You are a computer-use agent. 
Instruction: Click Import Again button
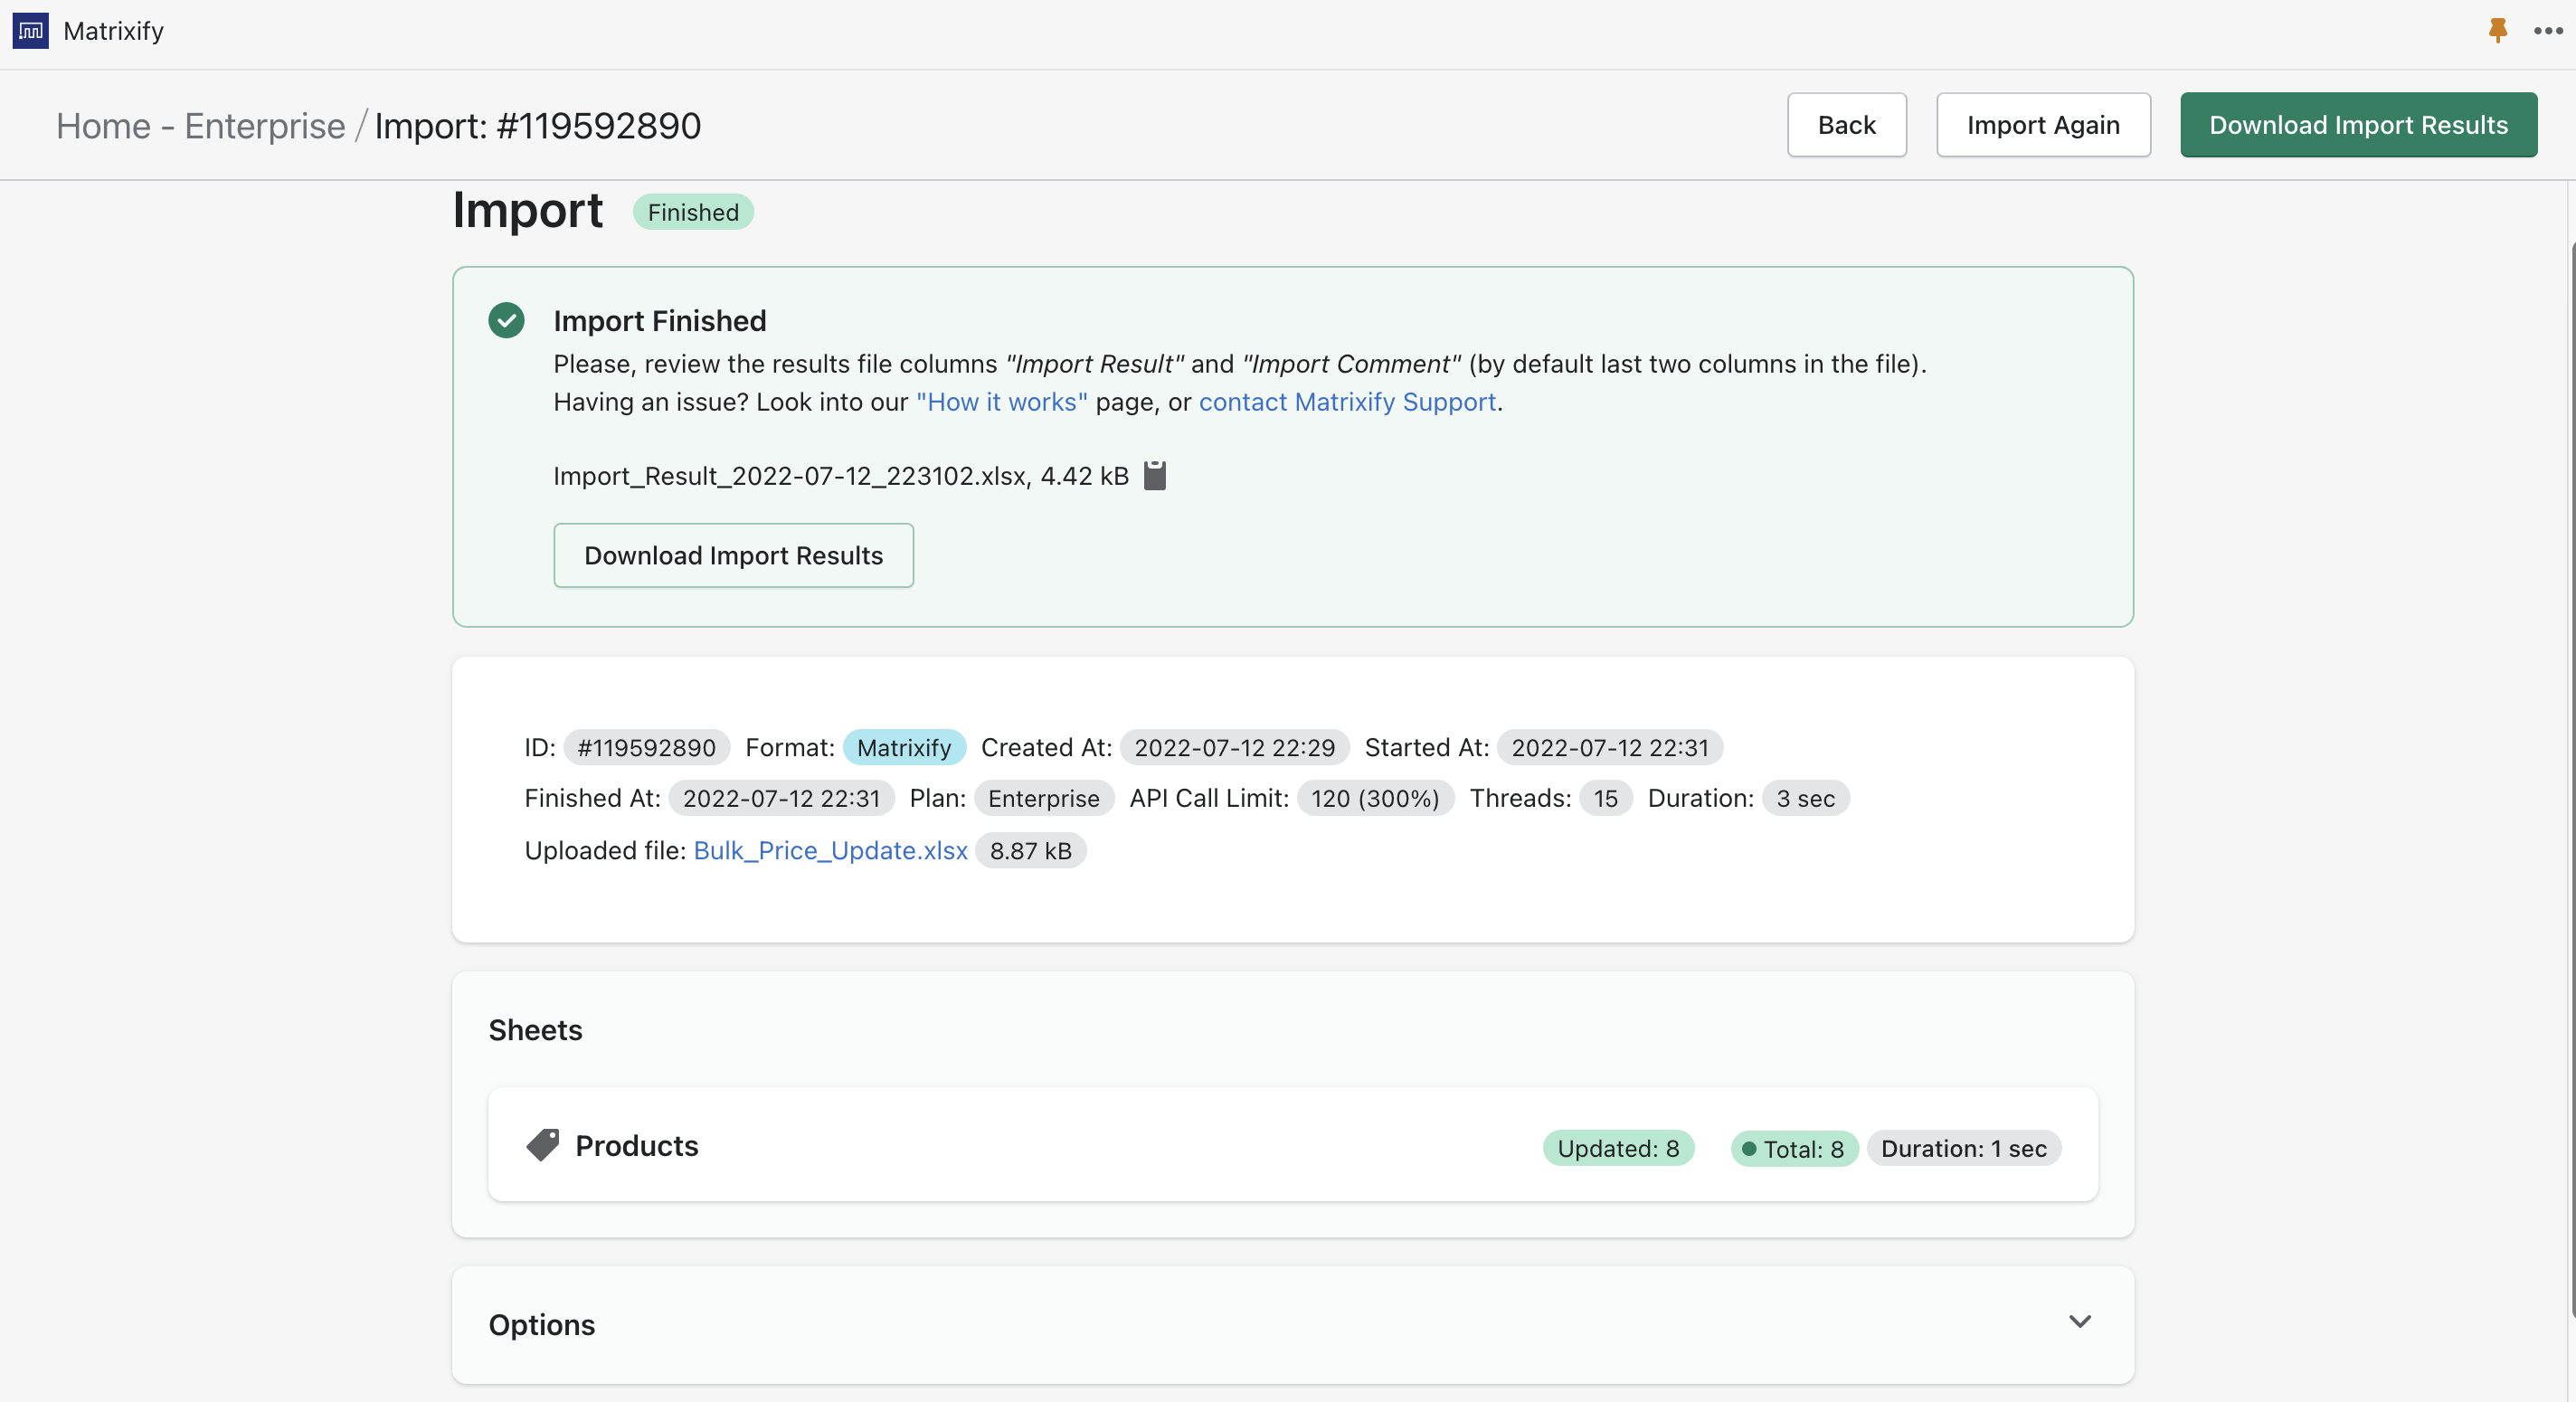click(2042, 125)
